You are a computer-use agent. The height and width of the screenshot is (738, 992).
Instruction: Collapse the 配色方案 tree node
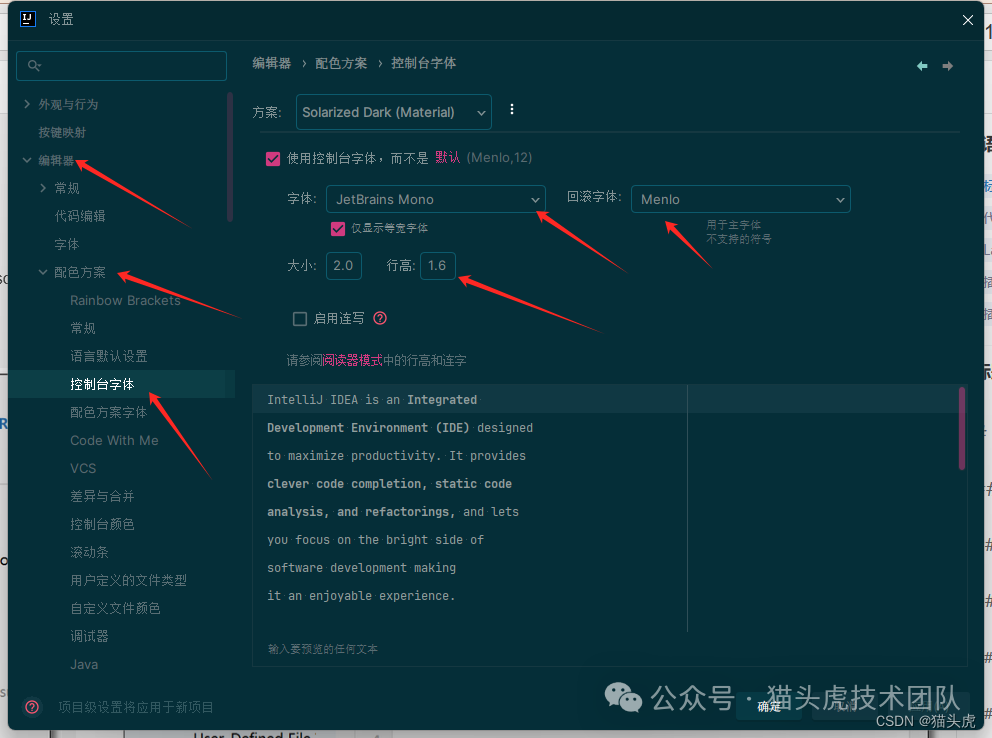(43, 272)
